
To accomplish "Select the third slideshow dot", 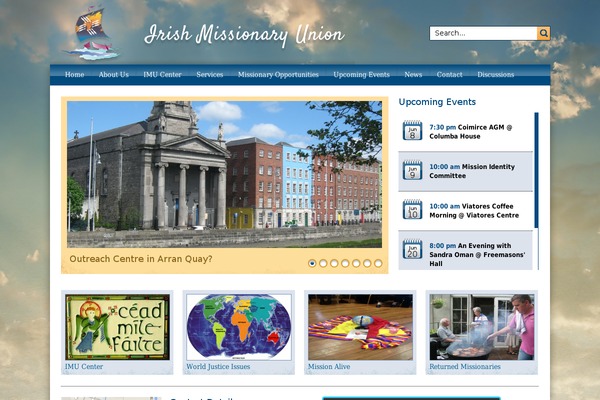I will click(x=334, y=263).
